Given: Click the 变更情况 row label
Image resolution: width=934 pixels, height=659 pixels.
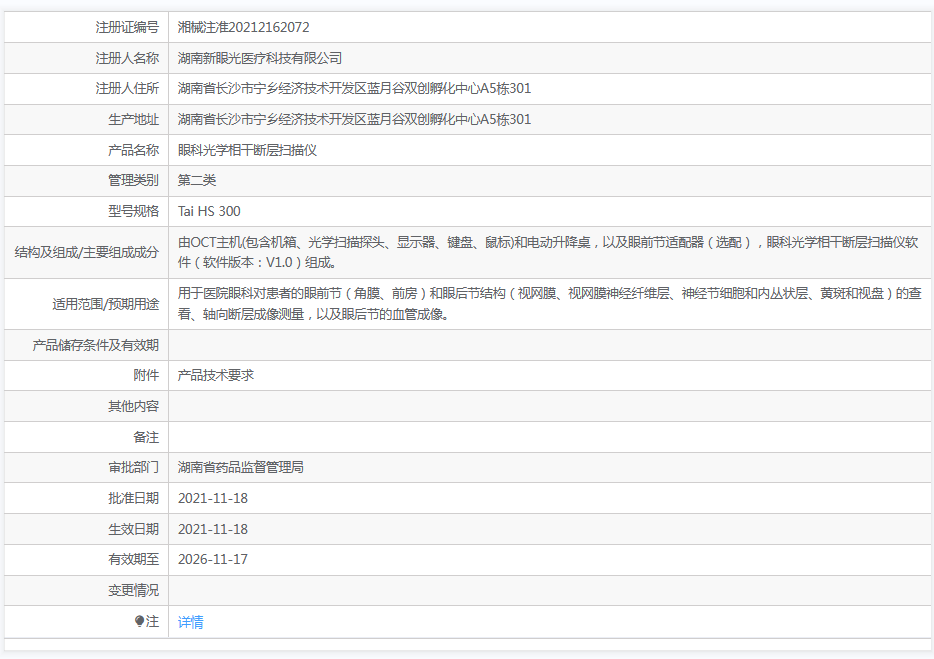Looking at the screenshot, I should [133, 590].
